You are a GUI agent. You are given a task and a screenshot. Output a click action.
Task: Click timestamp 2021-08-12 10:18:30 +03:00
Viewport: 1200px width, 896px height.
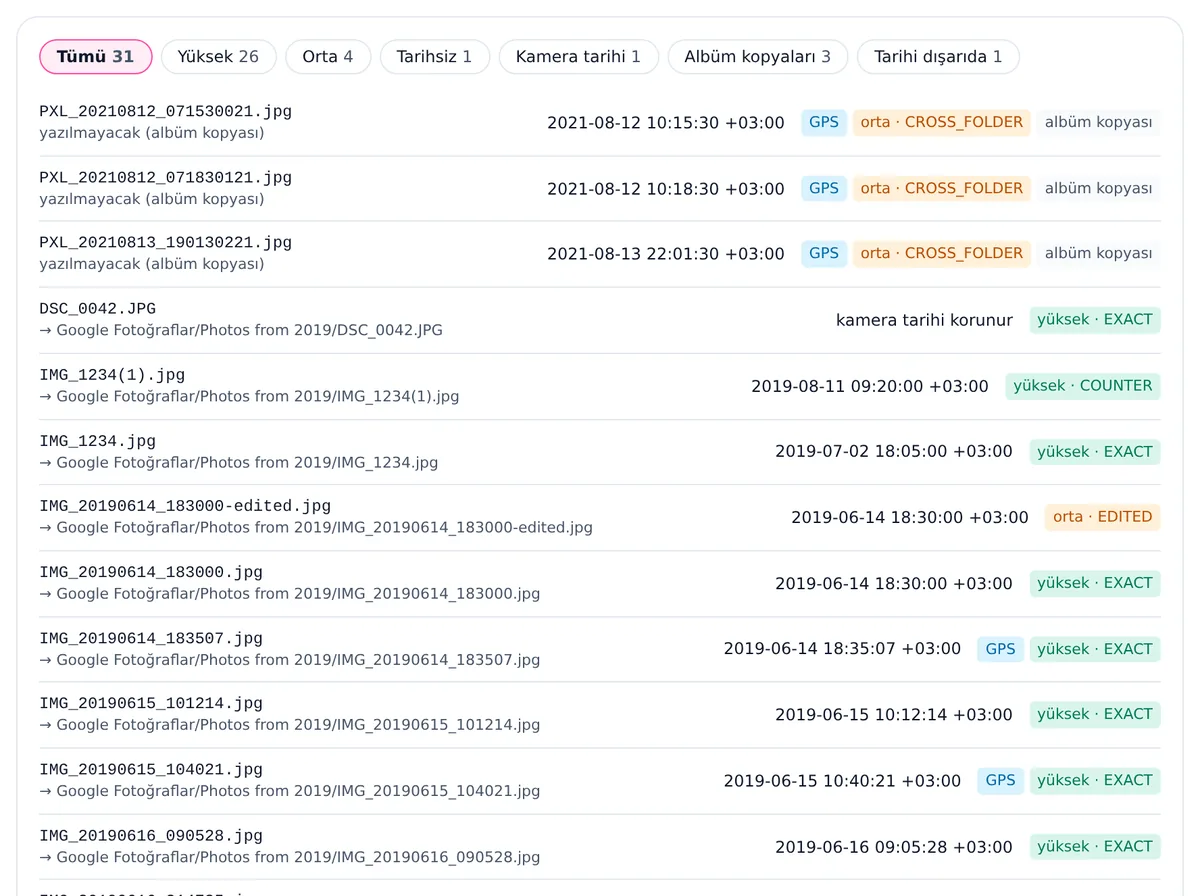(x=666, y=189)
